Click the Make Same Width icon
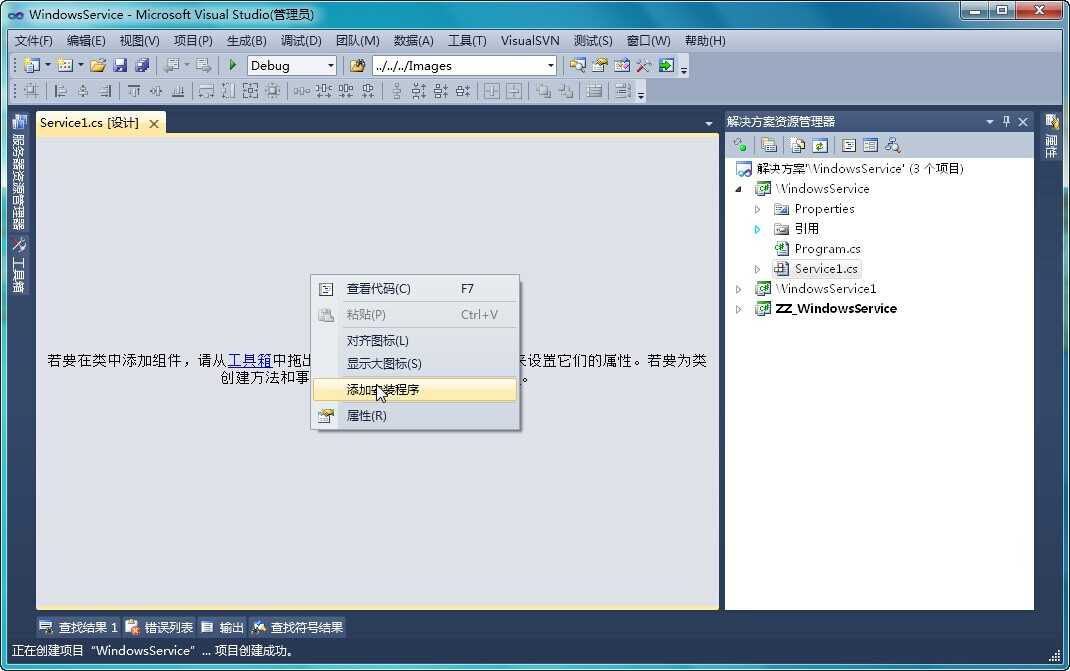Viewport: 1070px width, 671px height. (206, 91)
